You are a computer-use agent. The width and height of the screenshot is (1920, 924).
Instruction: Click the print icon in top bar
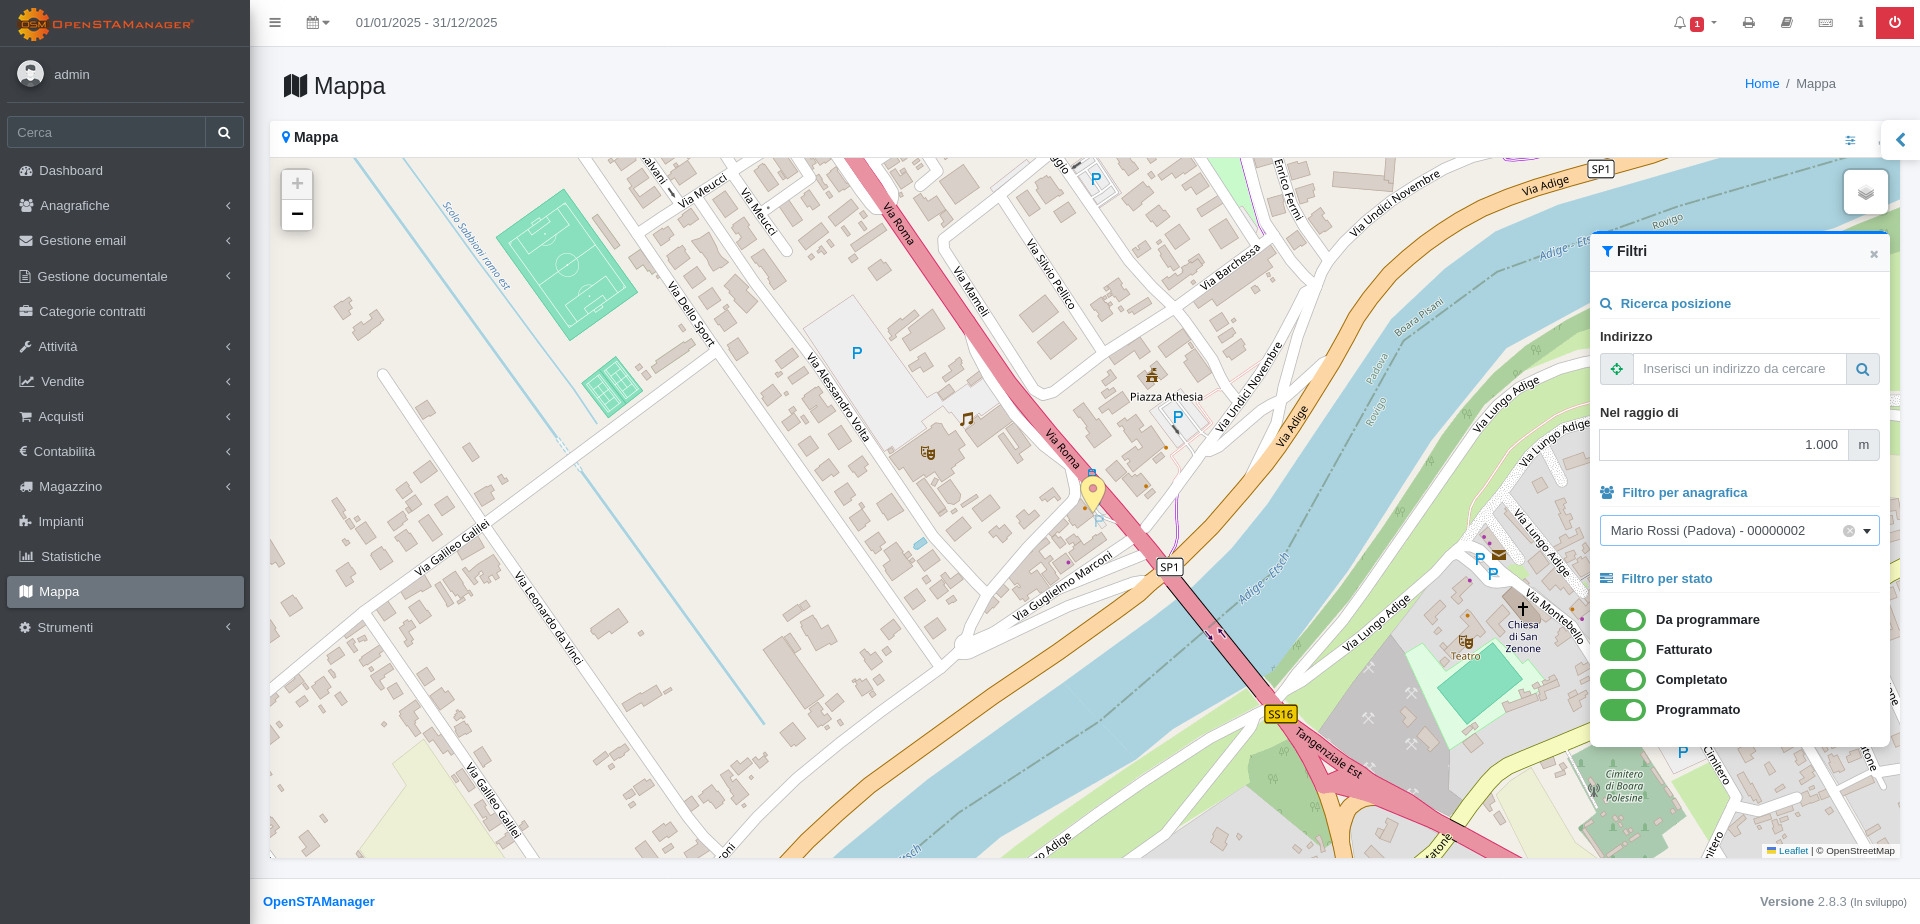click(1748, 23)
